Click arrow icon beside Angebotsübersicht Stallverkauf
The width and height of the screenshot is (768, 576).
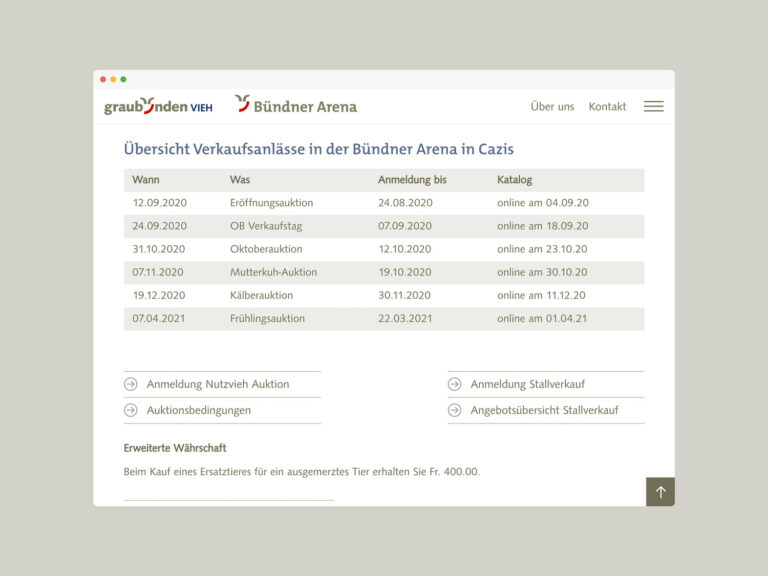pos(455,410)
